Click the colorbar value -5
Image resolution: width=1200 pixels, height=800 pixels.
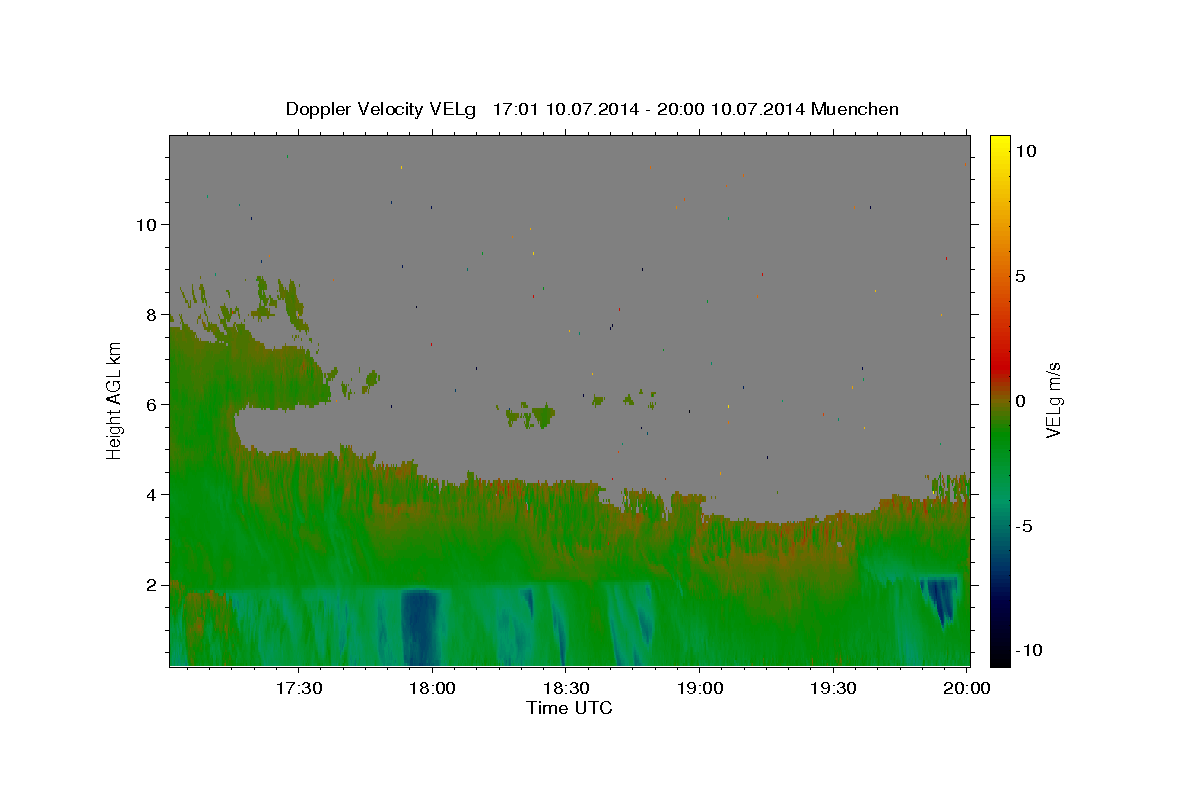point(1024,526)
